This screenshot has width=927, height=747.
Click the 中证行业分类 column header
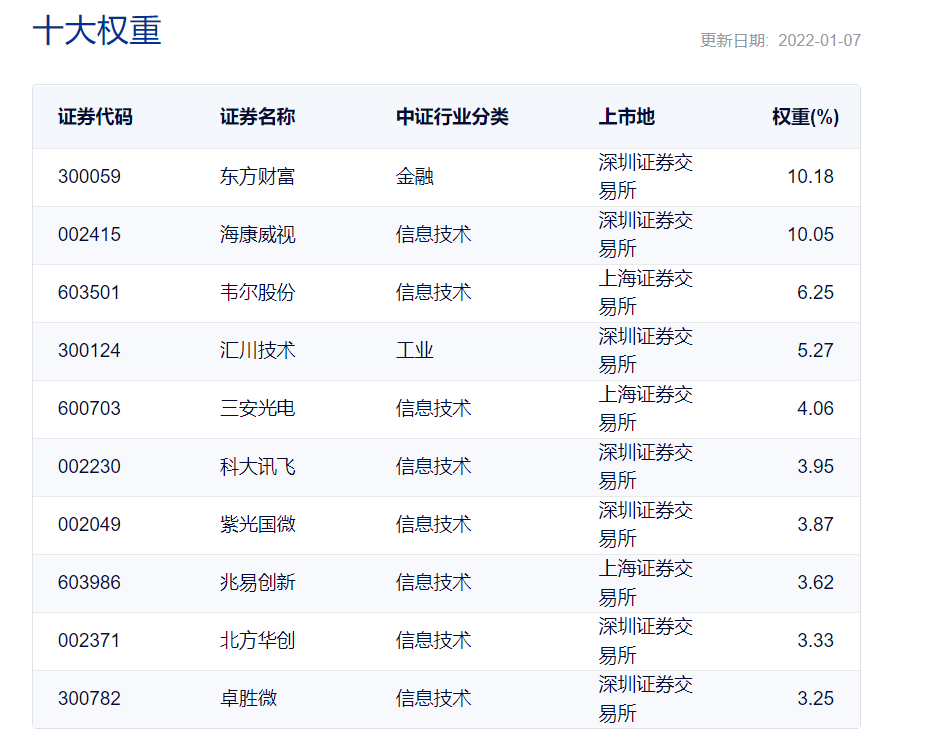pyautogui.click(x=452, y=117)
